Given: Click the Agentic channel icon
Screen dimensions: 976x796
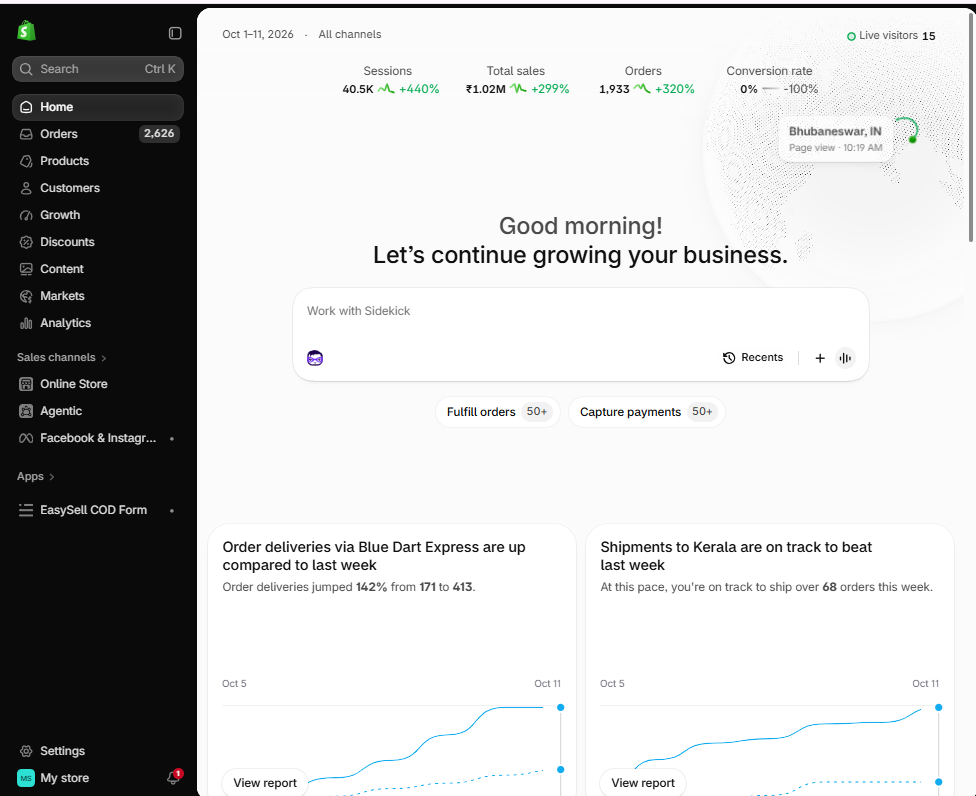Looking at the screenshot, I should pyautogui.click(x=26, y=411).
